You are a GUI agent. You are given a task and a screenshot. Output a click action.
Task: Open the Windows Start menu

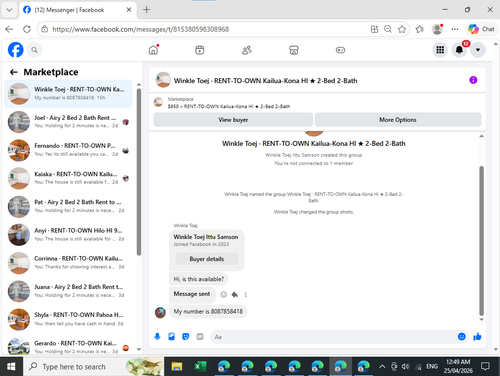pos(11,367)
